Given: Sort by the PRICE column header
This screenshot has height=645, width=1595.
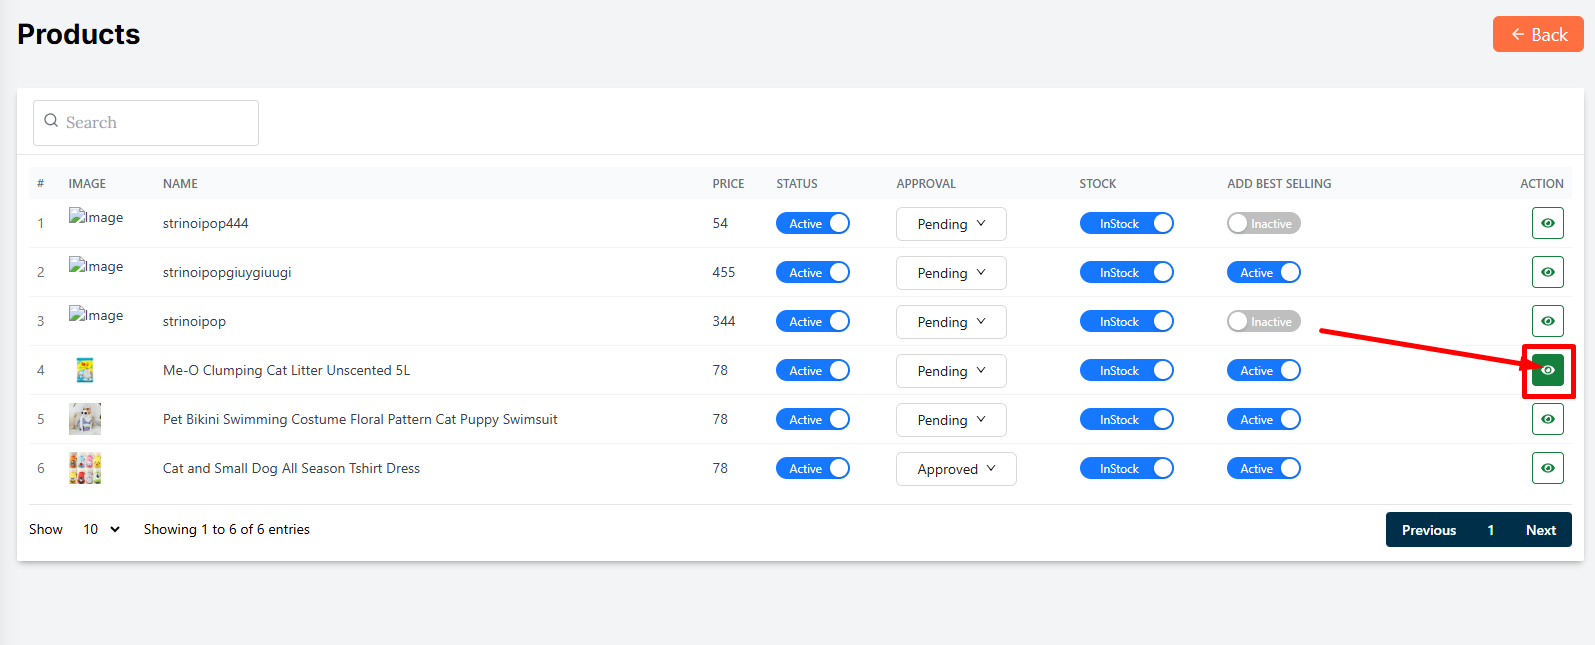Looking at the screenshot, I should 728,184.
